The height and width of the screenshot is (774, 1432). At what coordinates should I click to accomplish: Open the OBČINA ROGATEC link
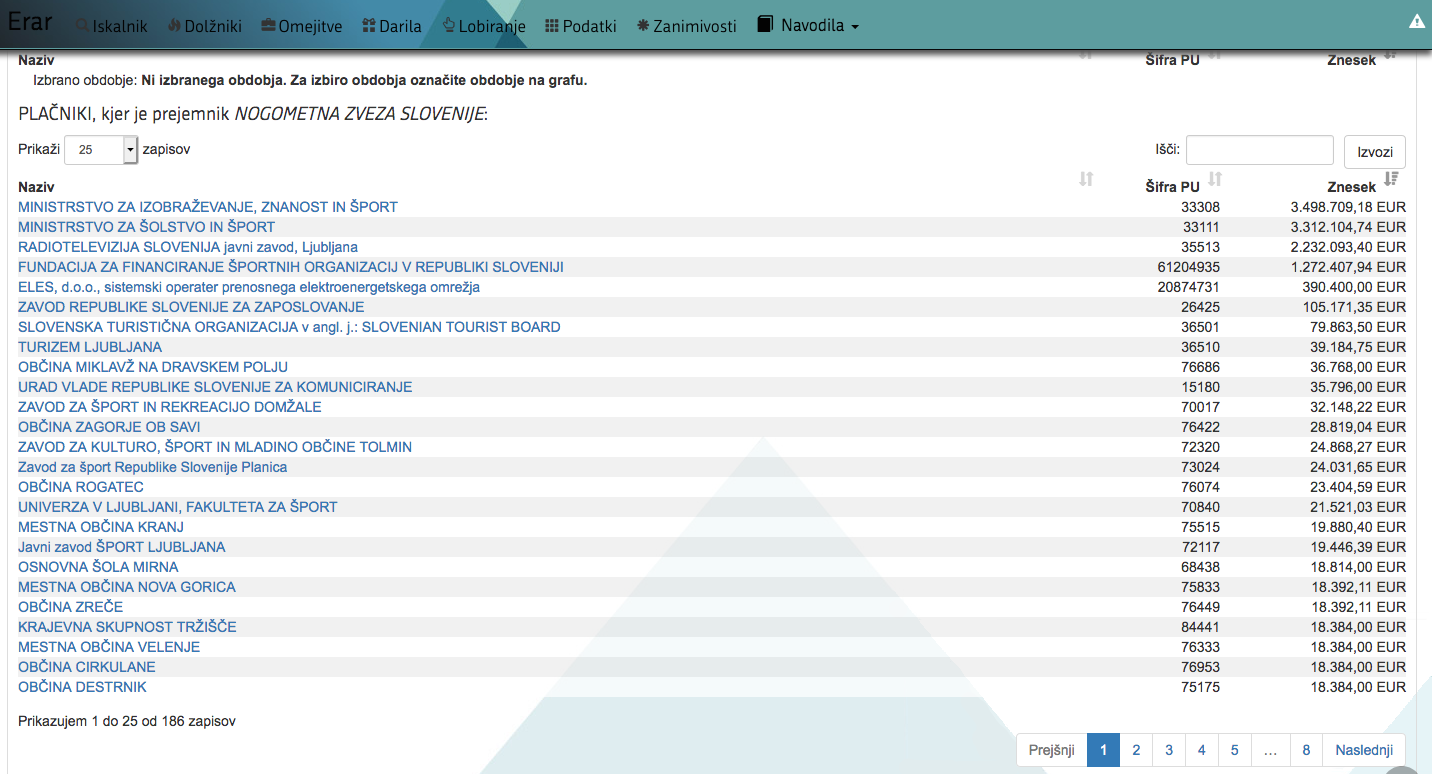click(x=81, y=487)
